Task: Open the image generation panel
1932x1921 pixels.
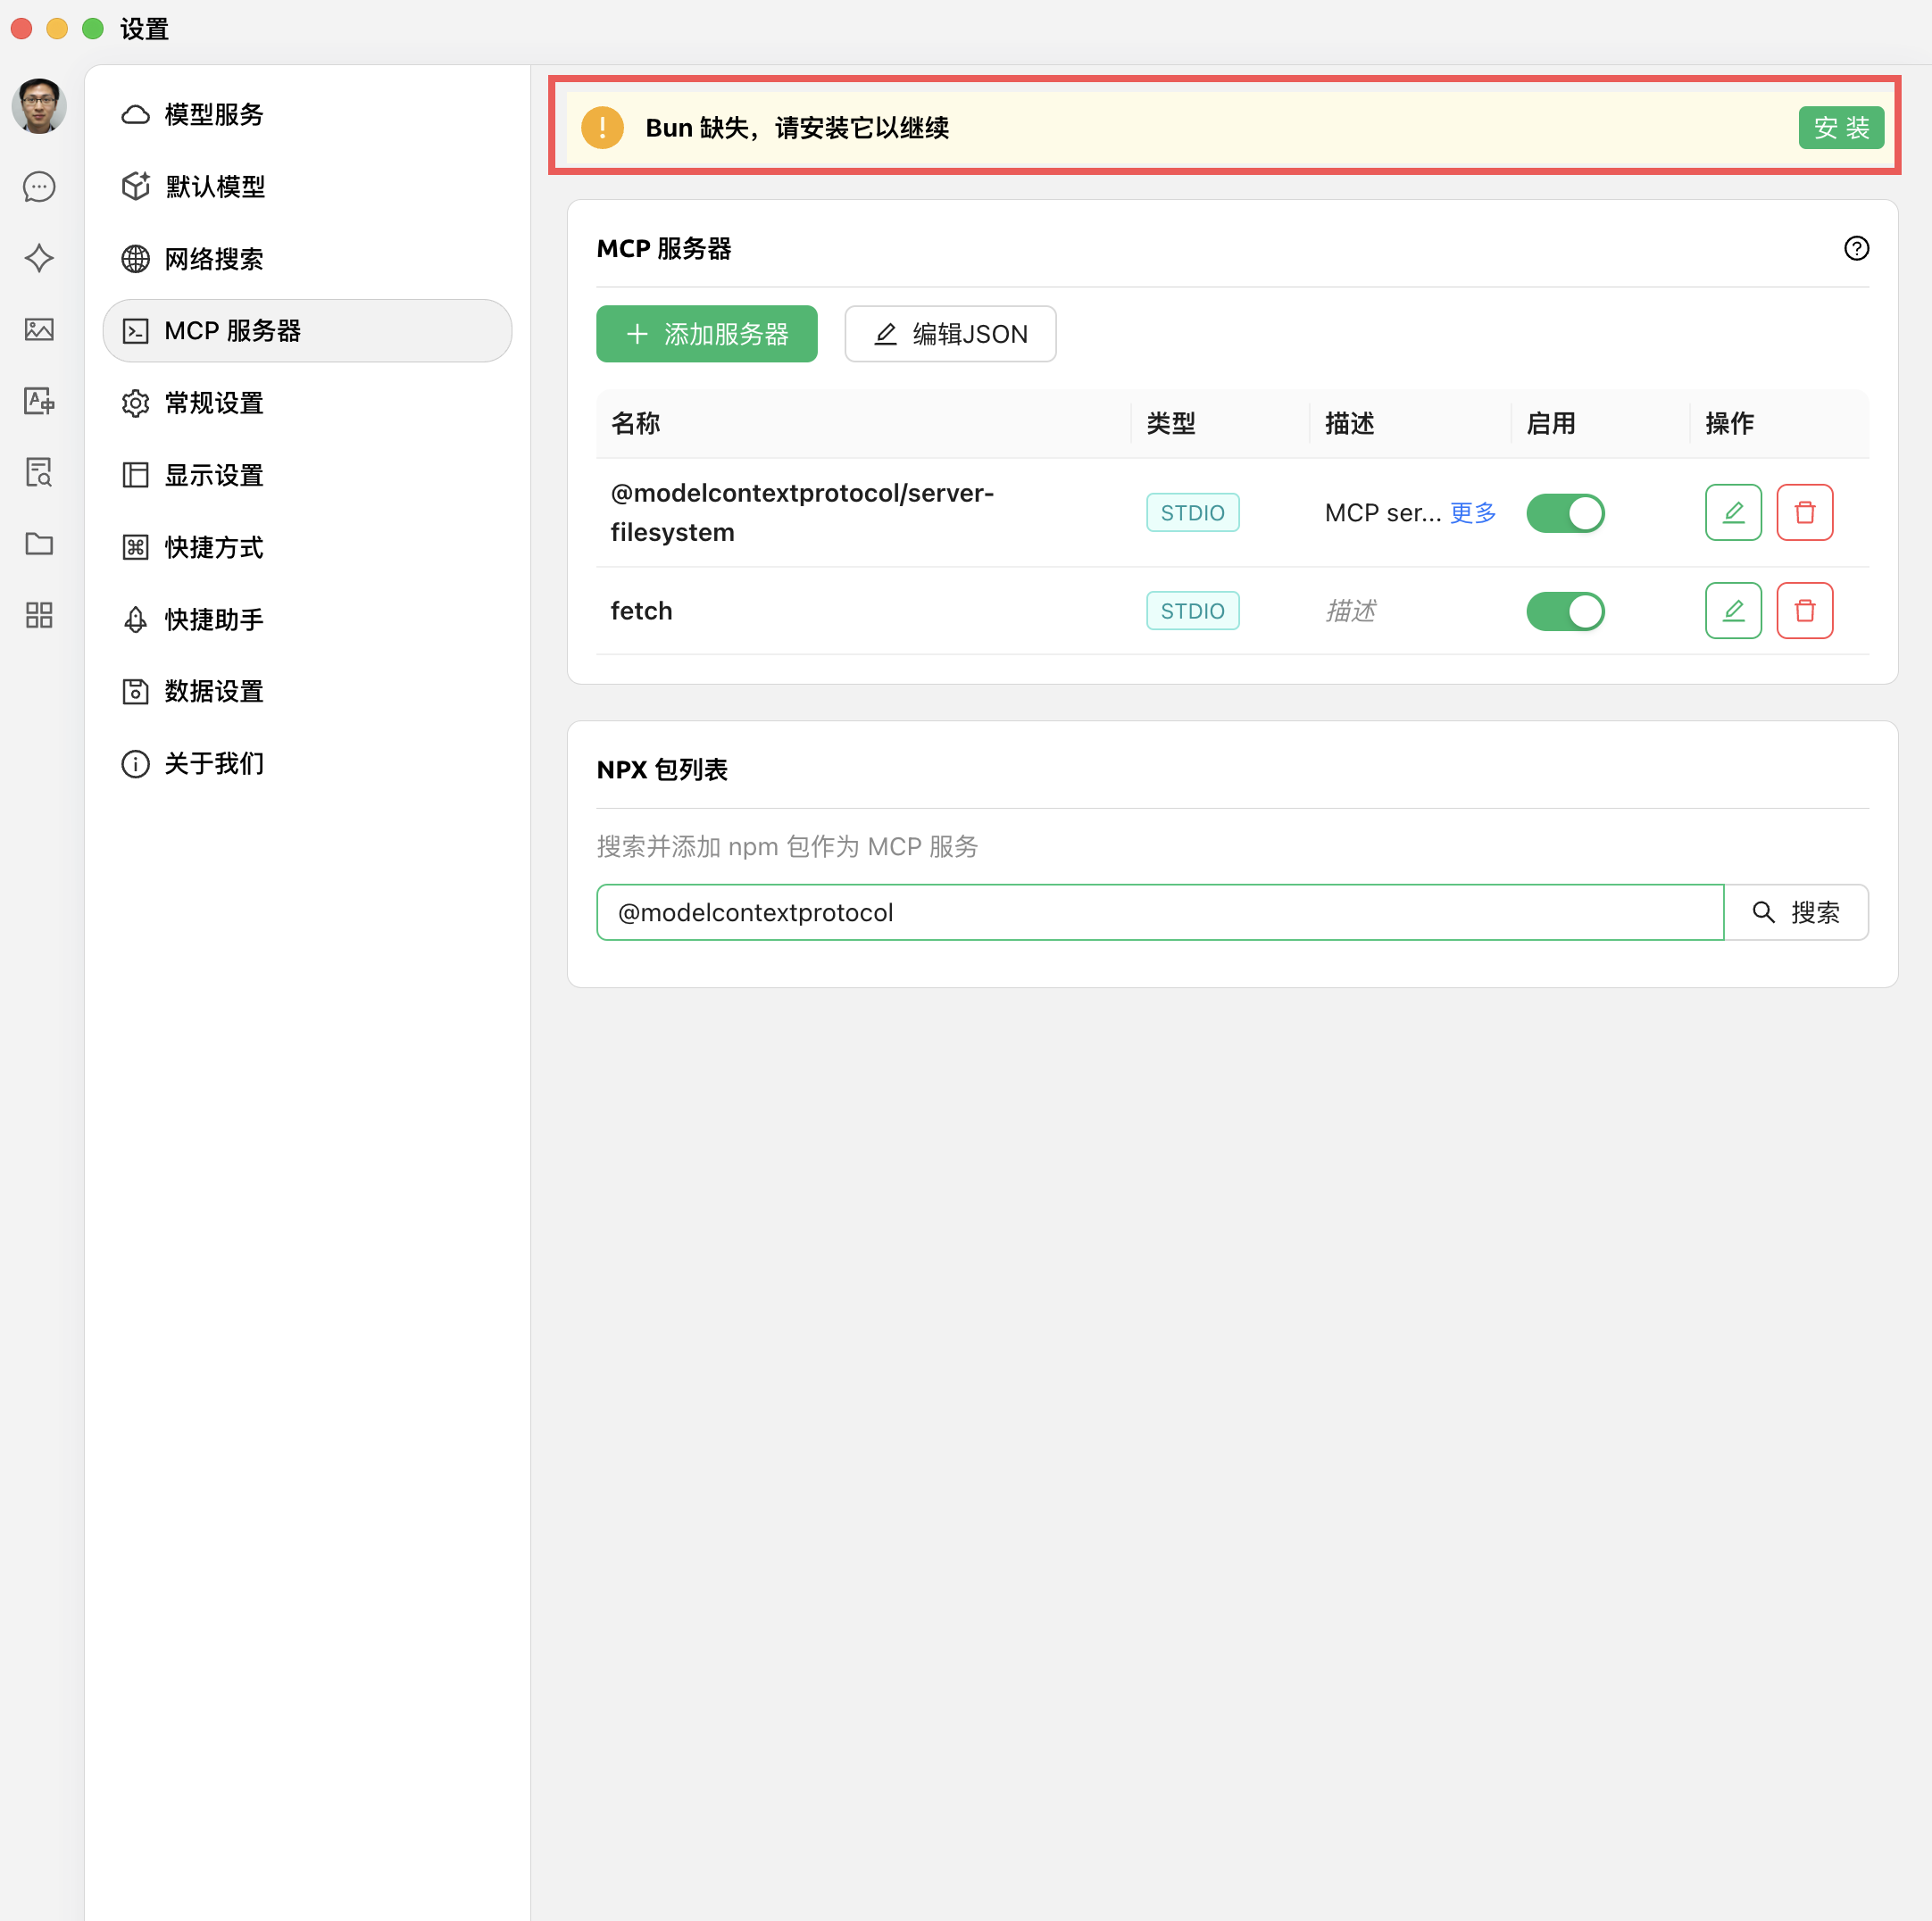Action: 39,330
